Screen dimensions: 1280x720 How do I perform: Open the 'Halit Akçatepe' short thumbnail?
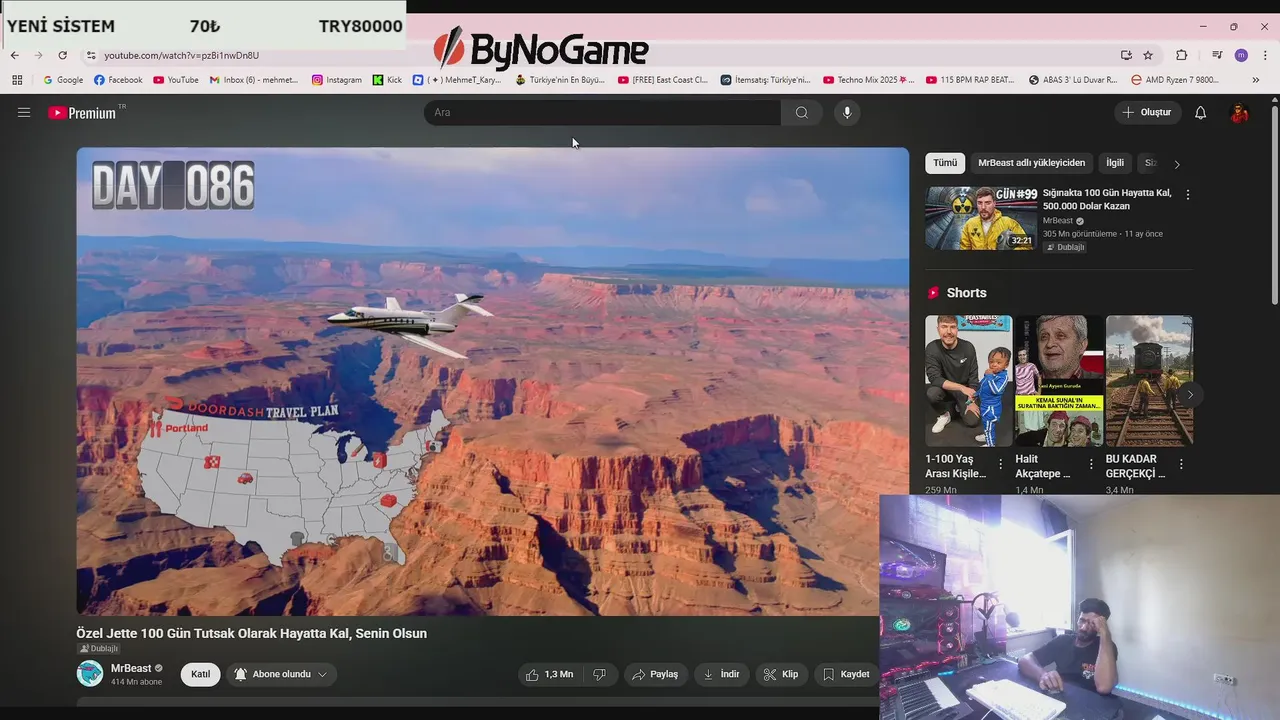(1059, 381)
